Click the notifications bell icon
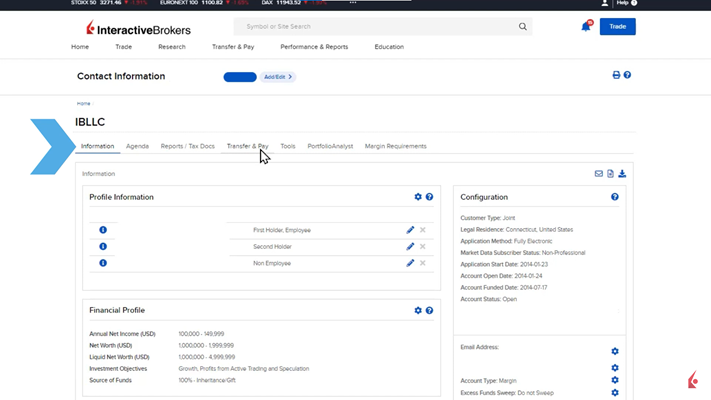The image size is (711, 400). 586,26
